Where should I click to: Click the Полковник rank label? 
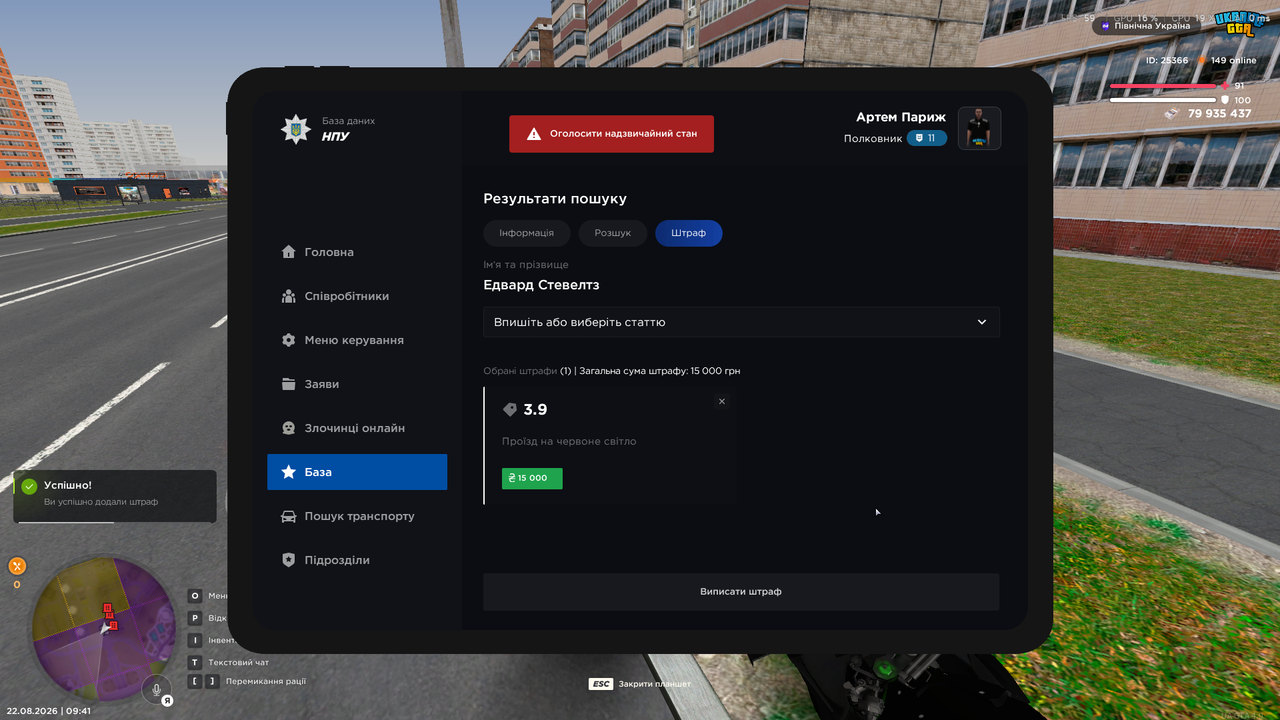tap(873, 139)
